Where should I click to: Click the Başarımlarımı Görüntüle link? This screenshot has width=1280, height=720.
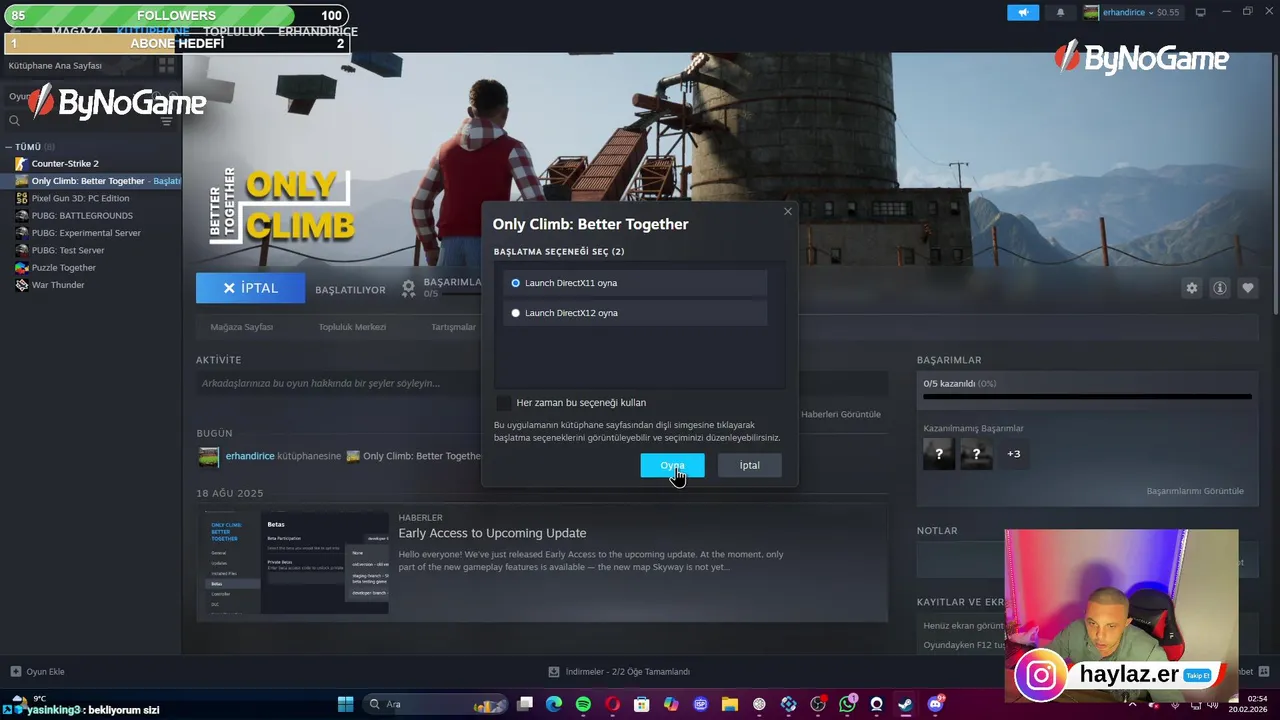(1195, 491)
